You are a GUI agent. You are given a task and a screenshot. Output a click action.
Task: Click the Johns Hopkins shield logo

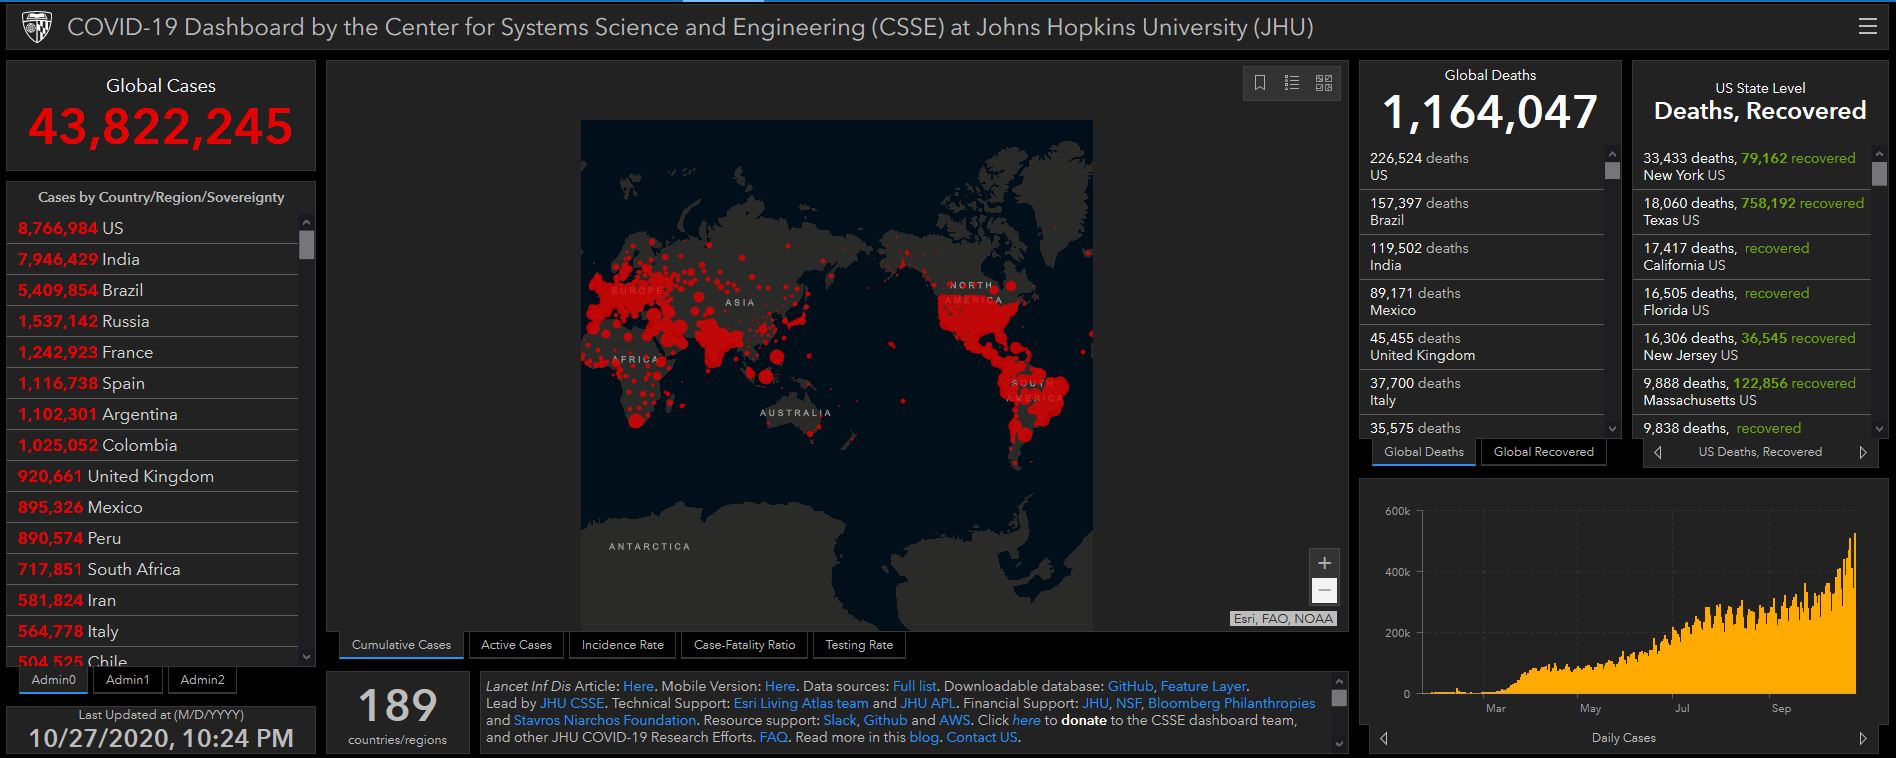37,27
